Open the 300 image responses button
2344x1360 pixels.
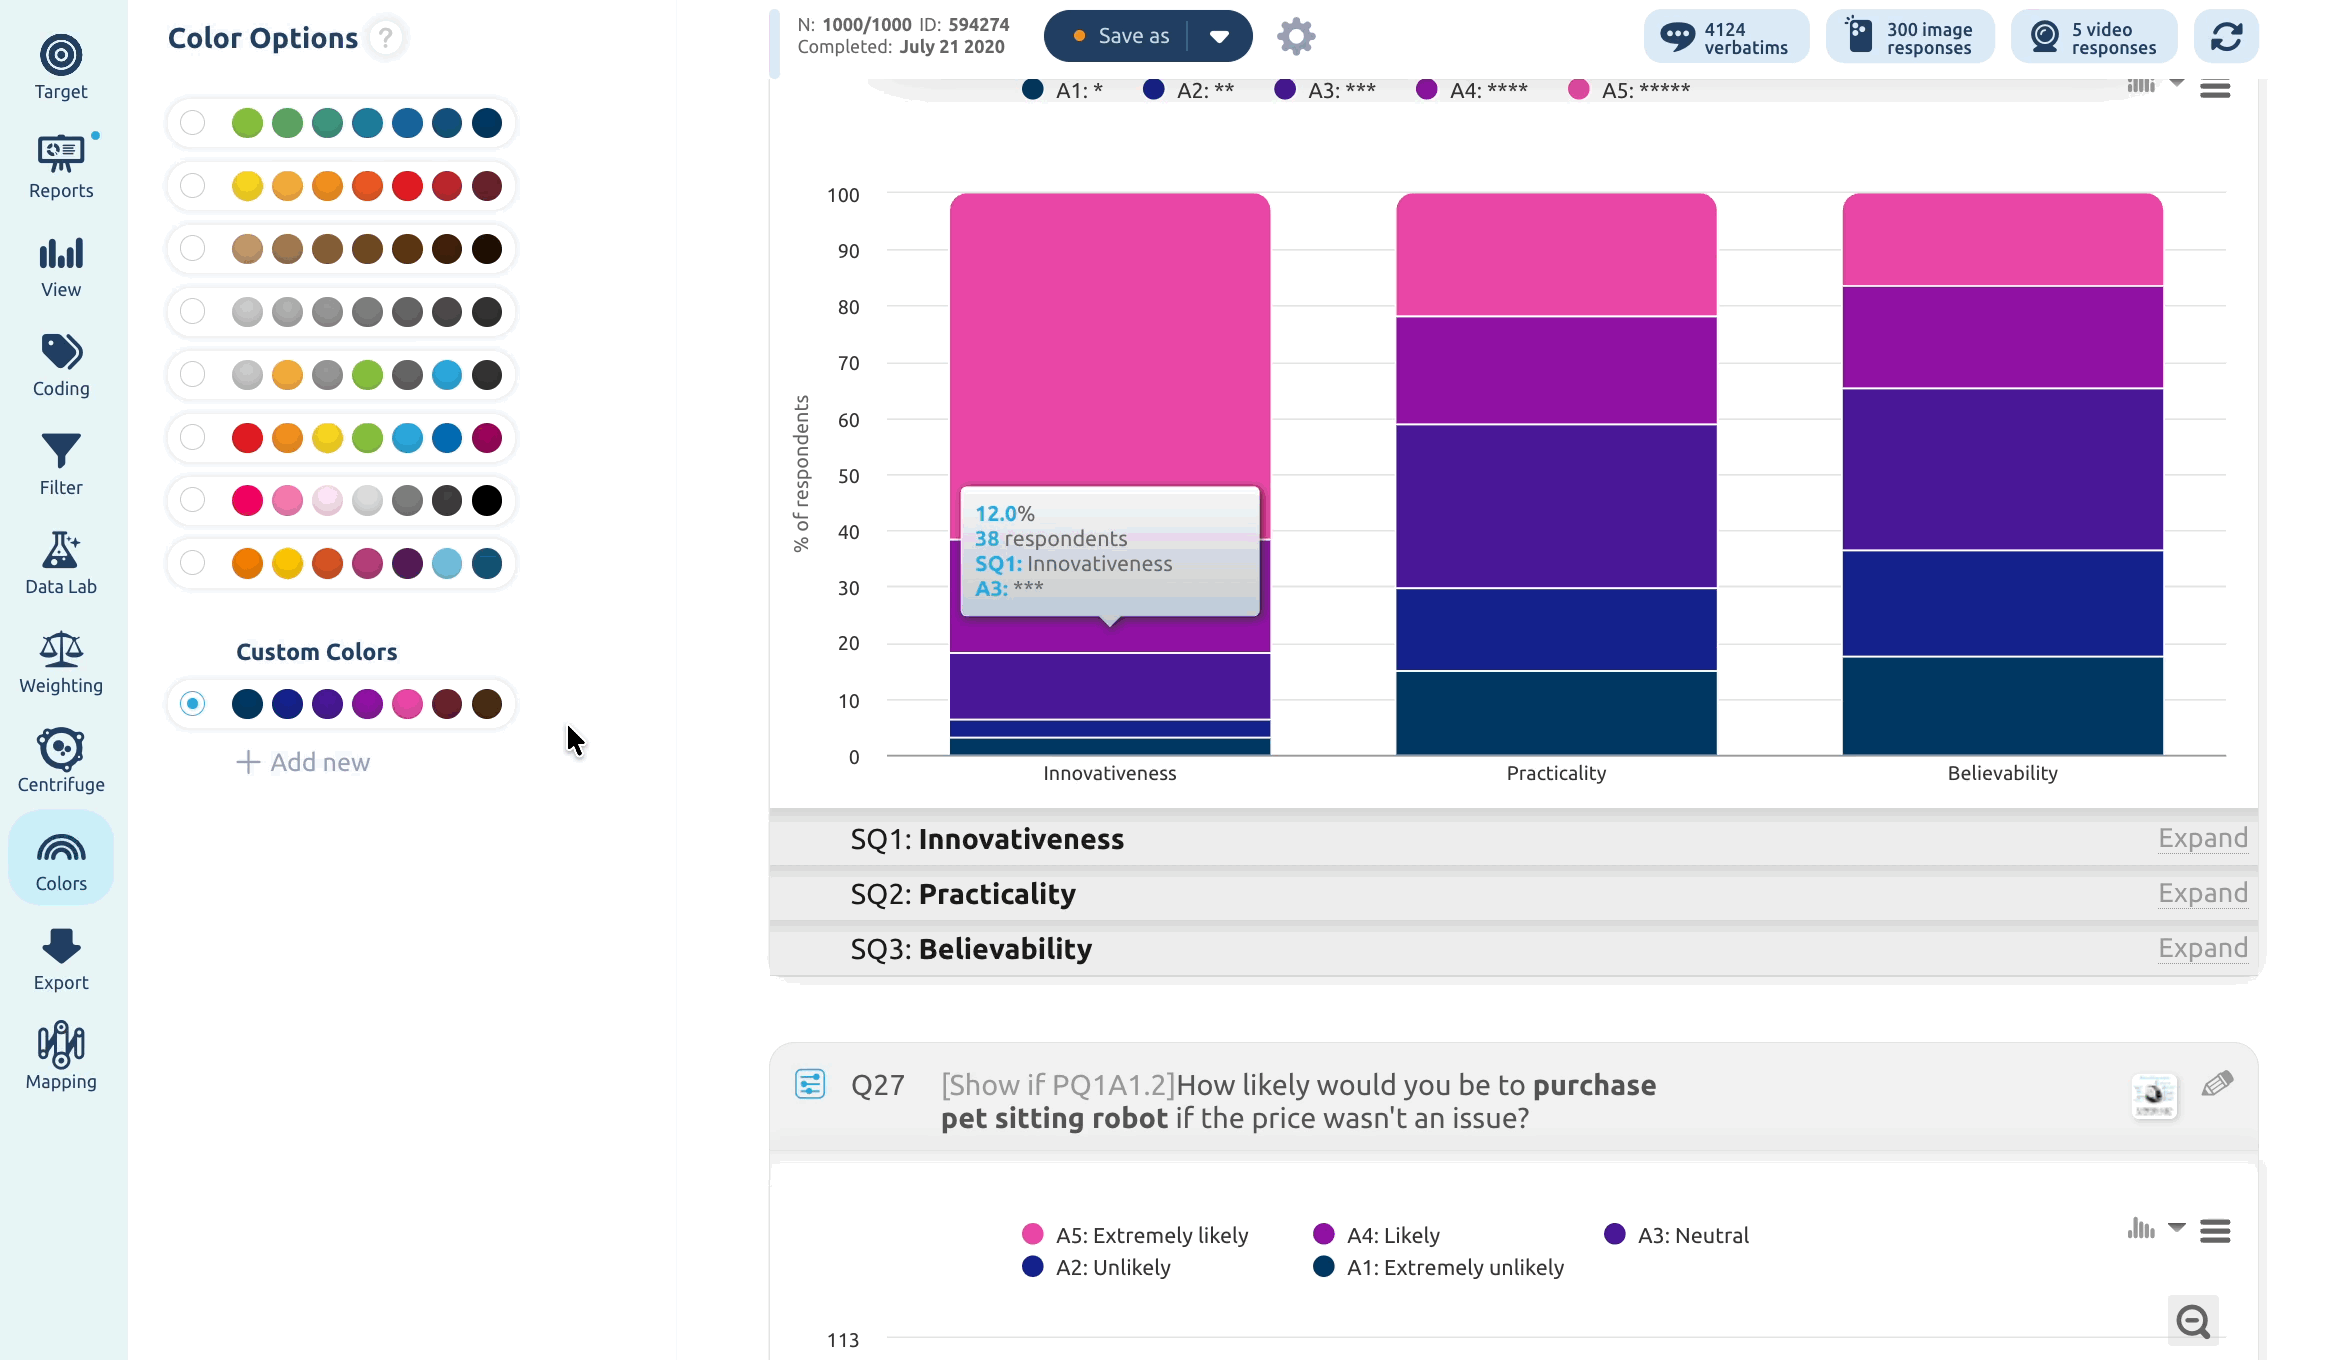pyautogui.click(x=1910, y=37)
